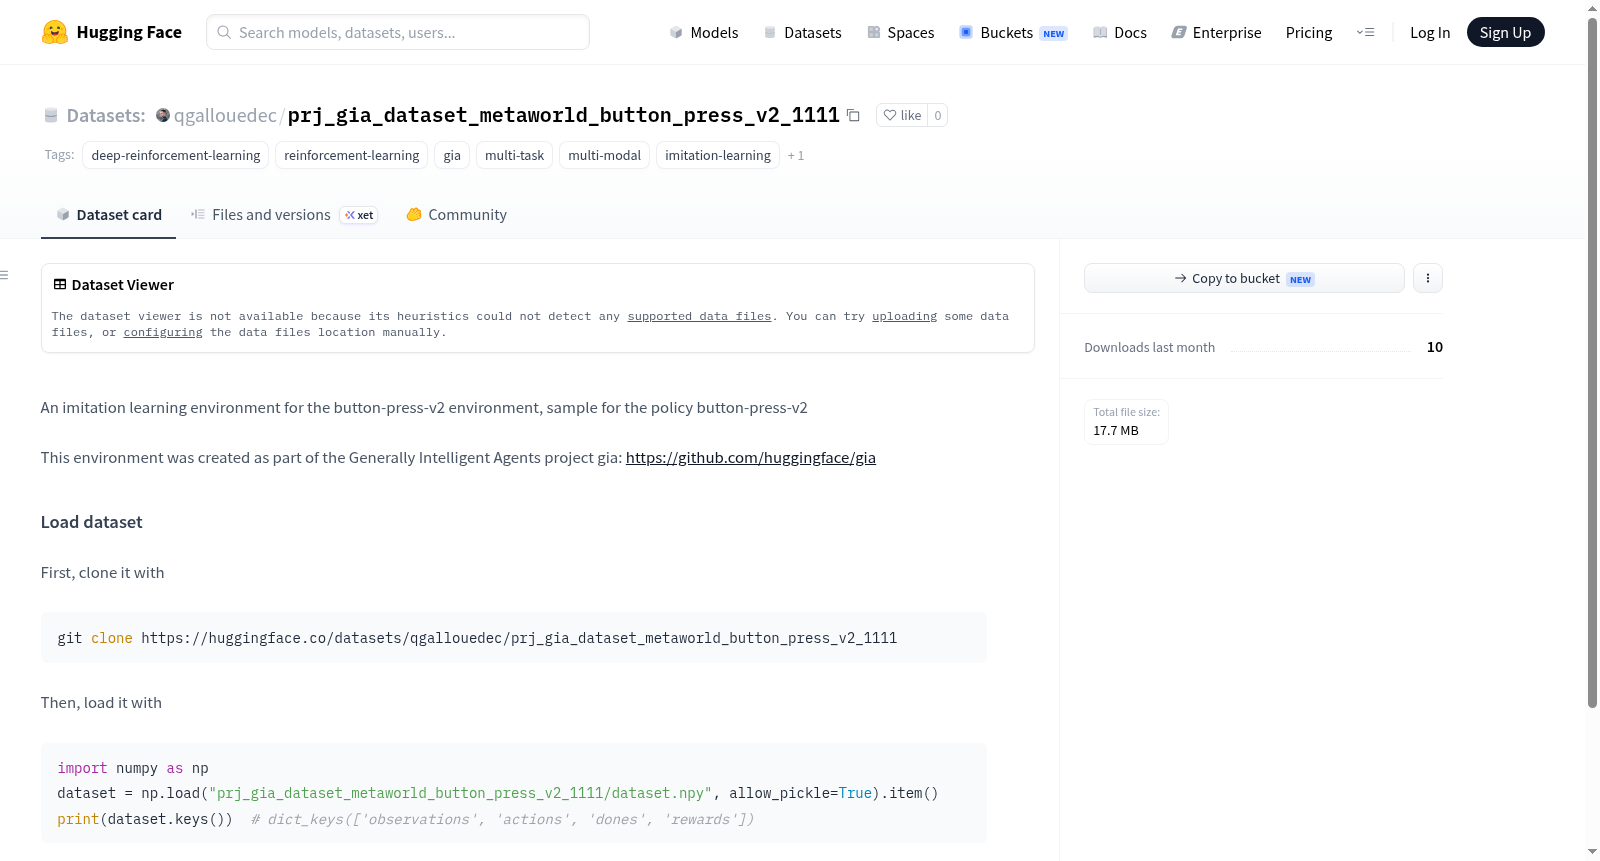Select the imitation-learning tag
The image size is (1600, 861).
click(718, 155)
